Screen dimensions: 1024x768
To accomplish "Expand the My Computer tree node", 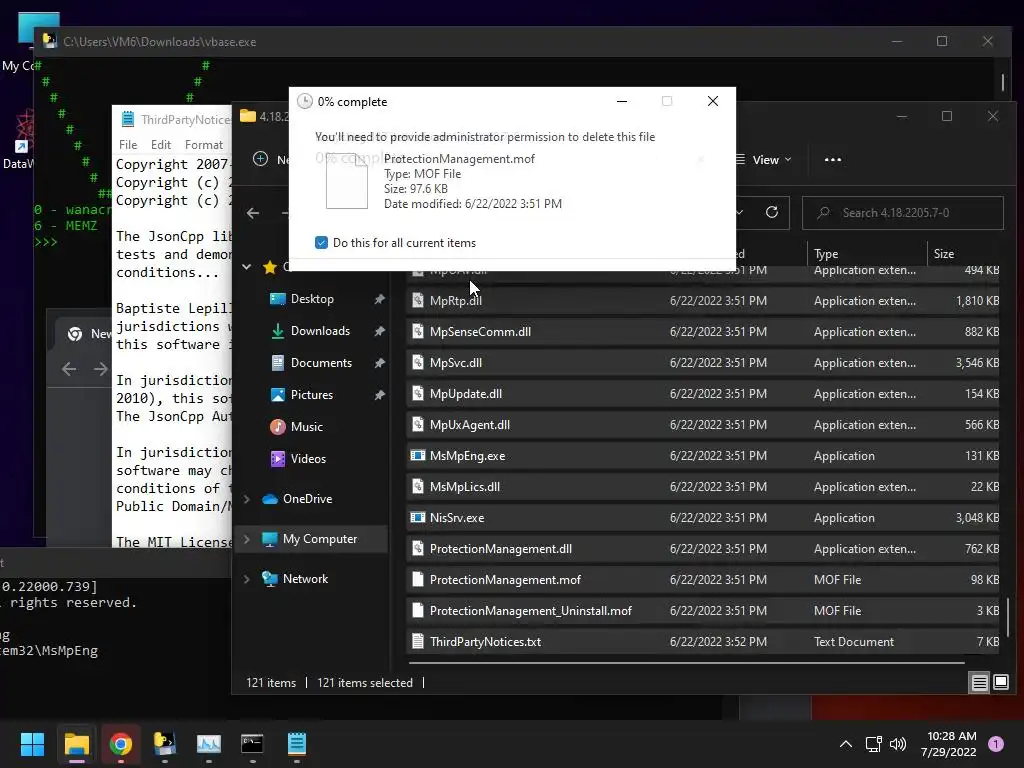I will coord(247,539).
